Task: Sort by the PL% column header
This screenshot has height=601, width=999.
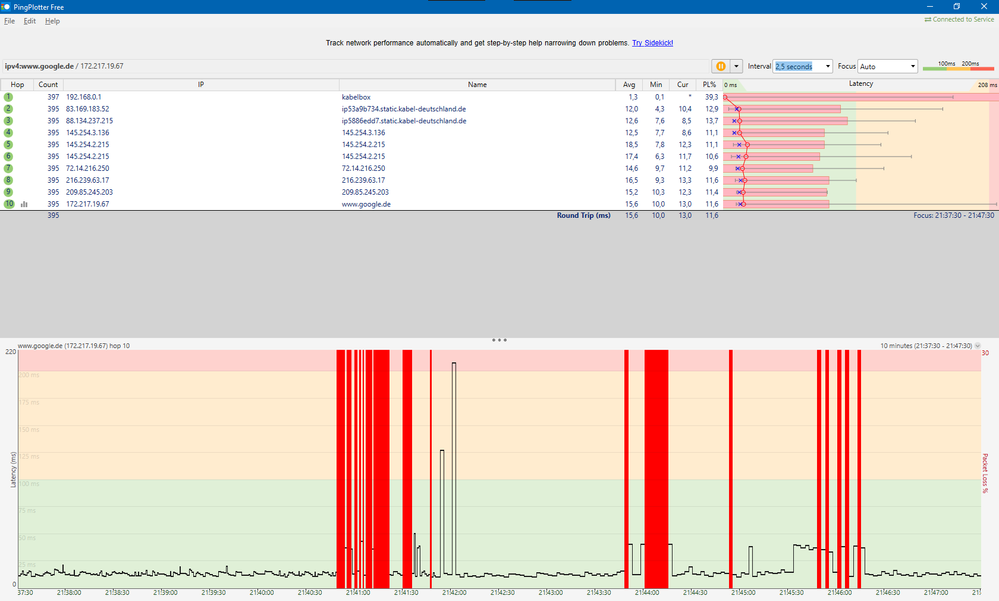Action: tap(710, 85)
